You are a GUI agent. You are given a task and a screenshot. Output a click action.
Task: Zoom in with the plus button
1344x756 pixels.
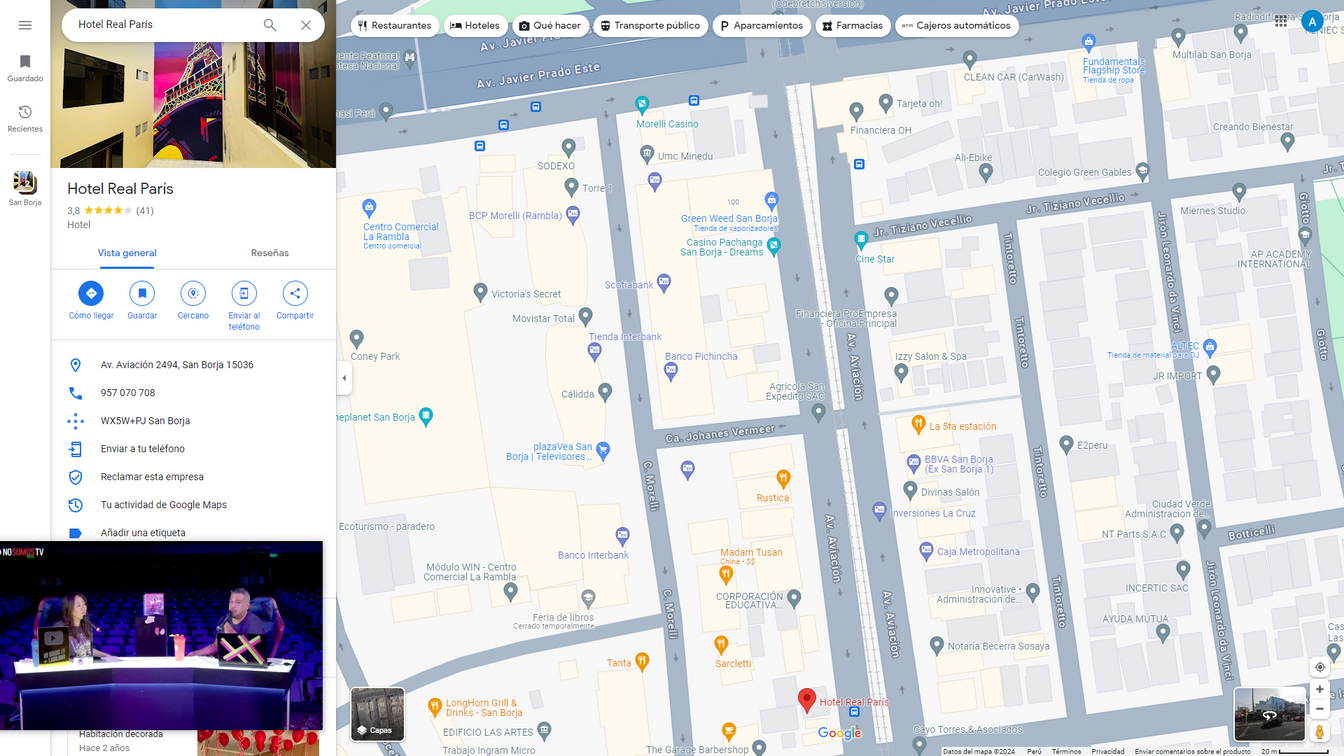[1319, 689]
